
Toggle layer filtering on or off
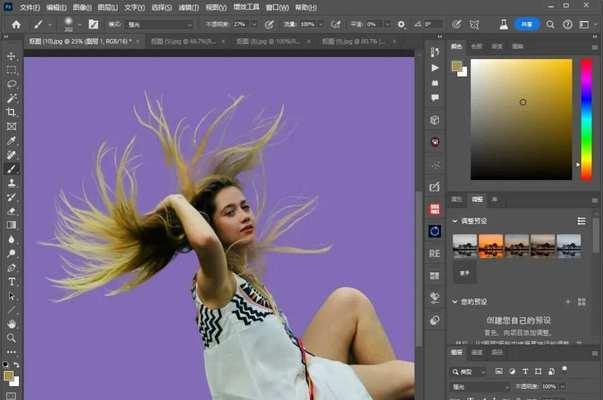(565, 369)
